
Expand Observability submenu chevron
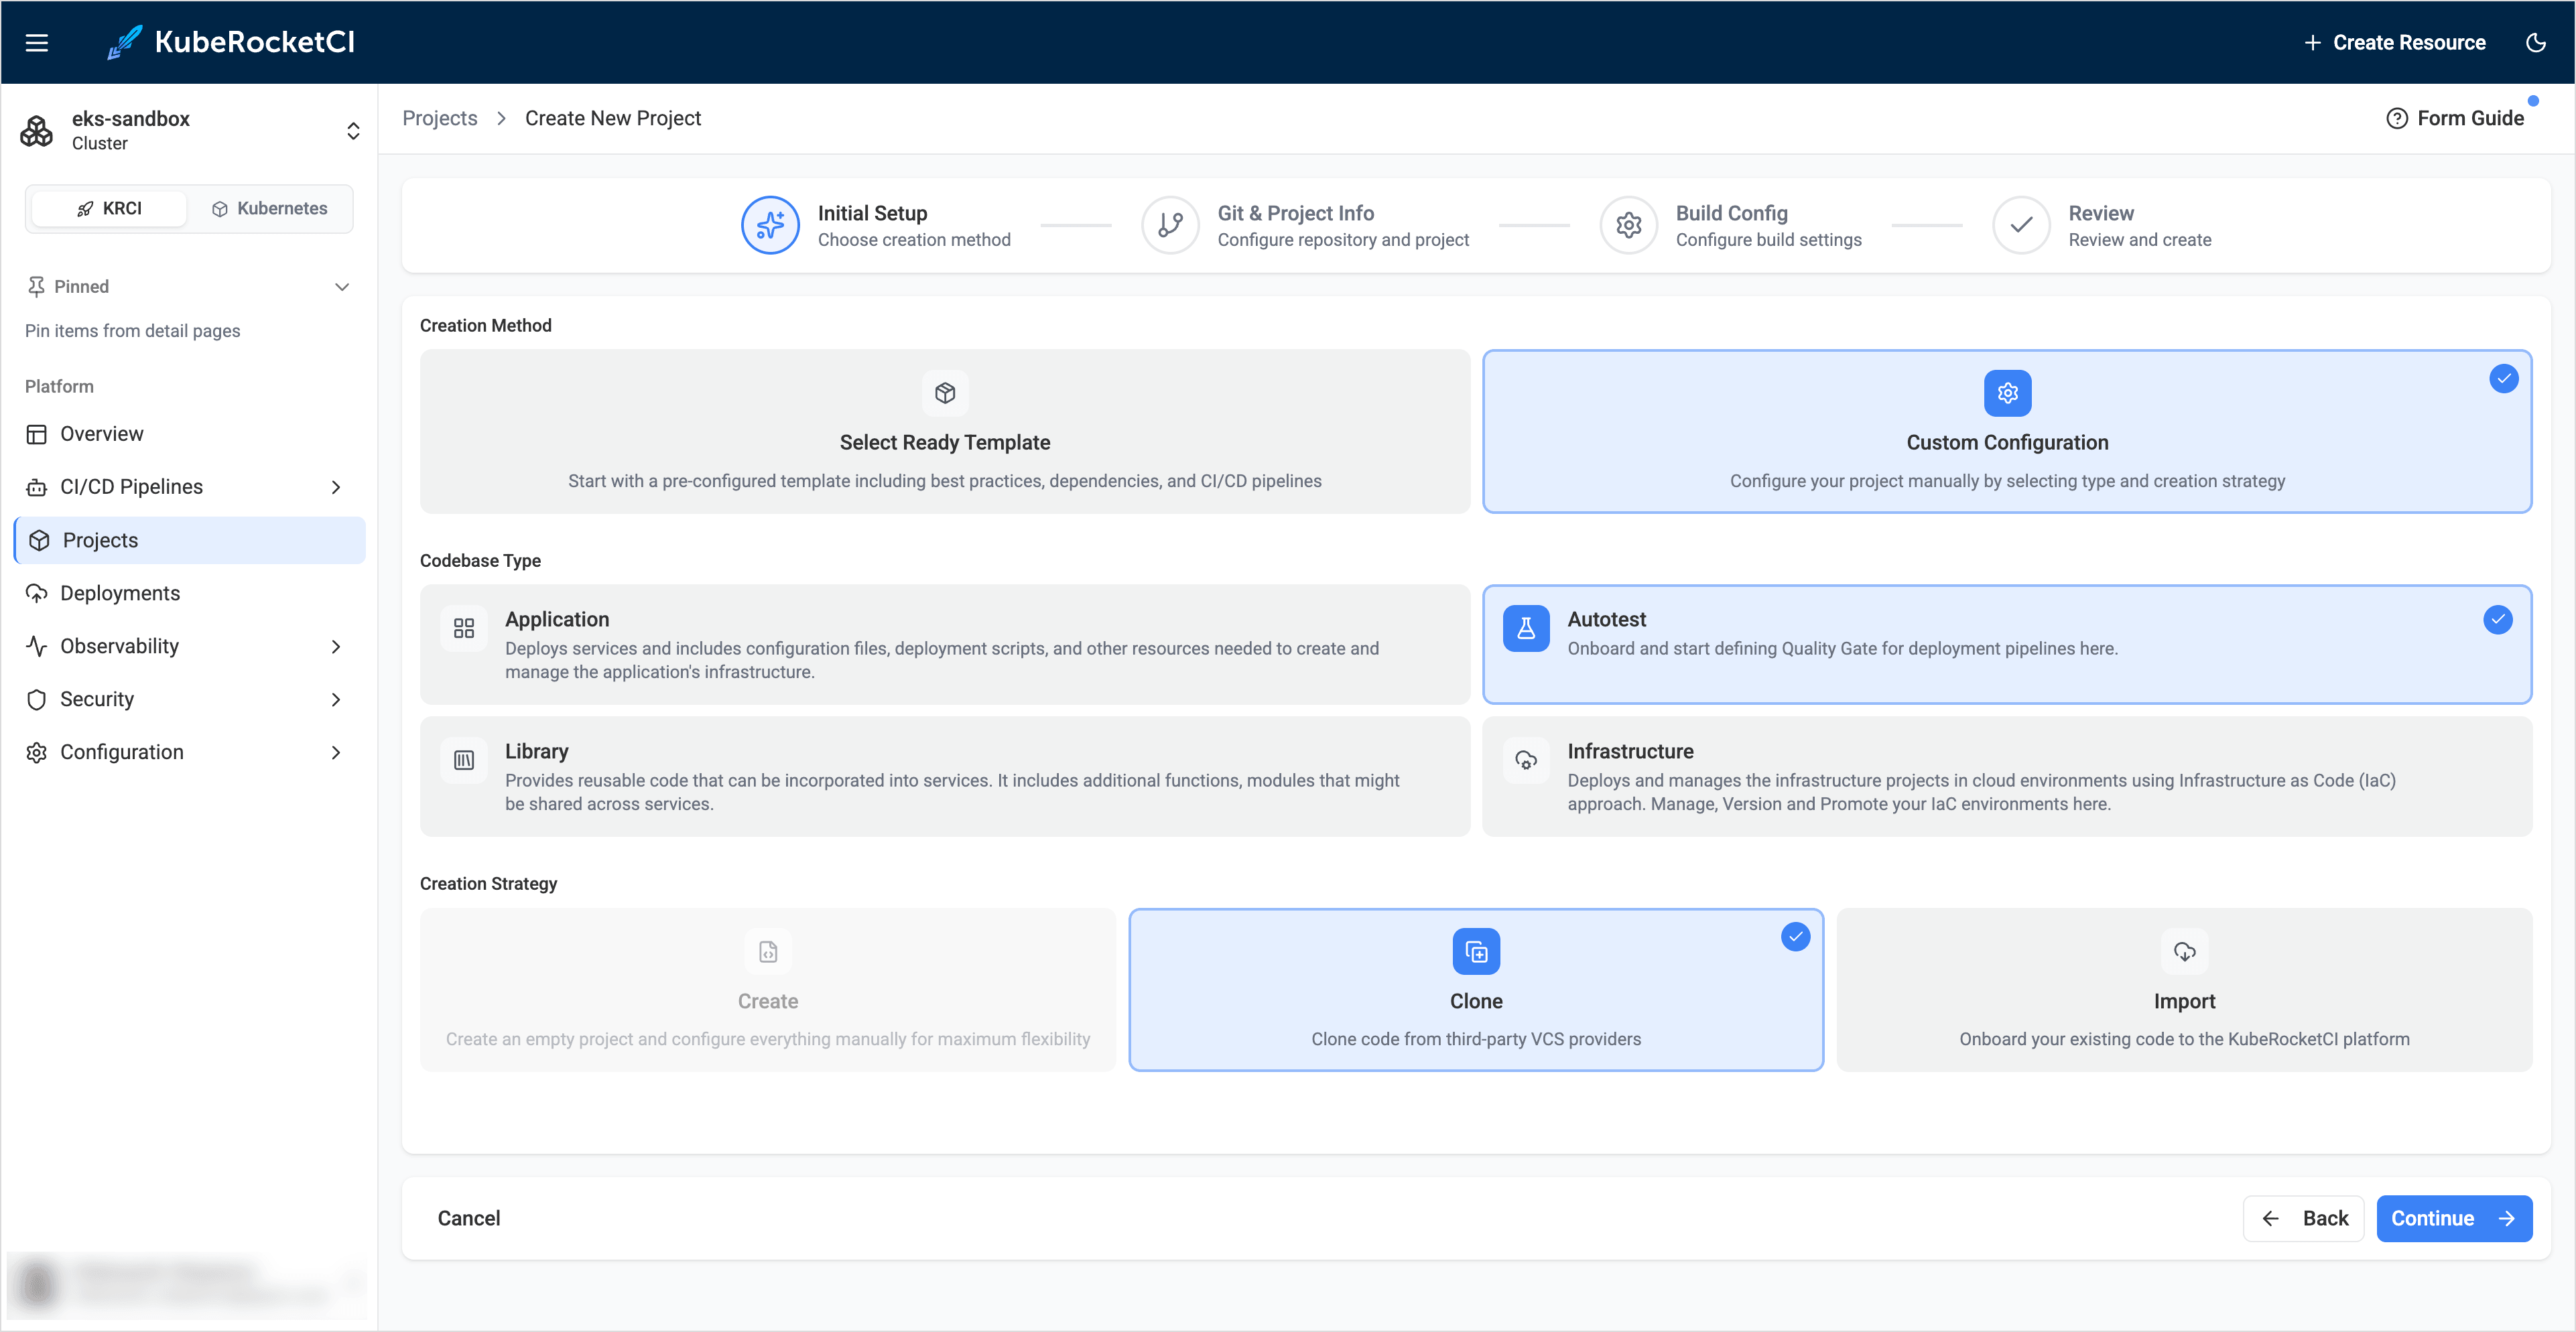point(336,646)
